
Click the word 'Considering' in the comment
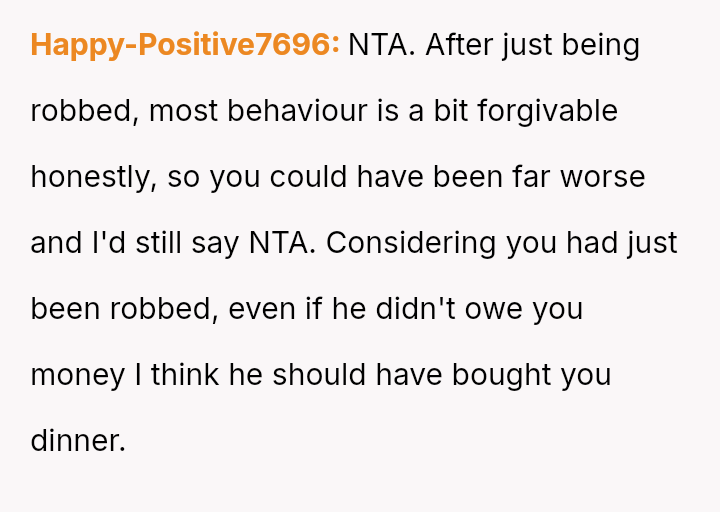point(411,244)
